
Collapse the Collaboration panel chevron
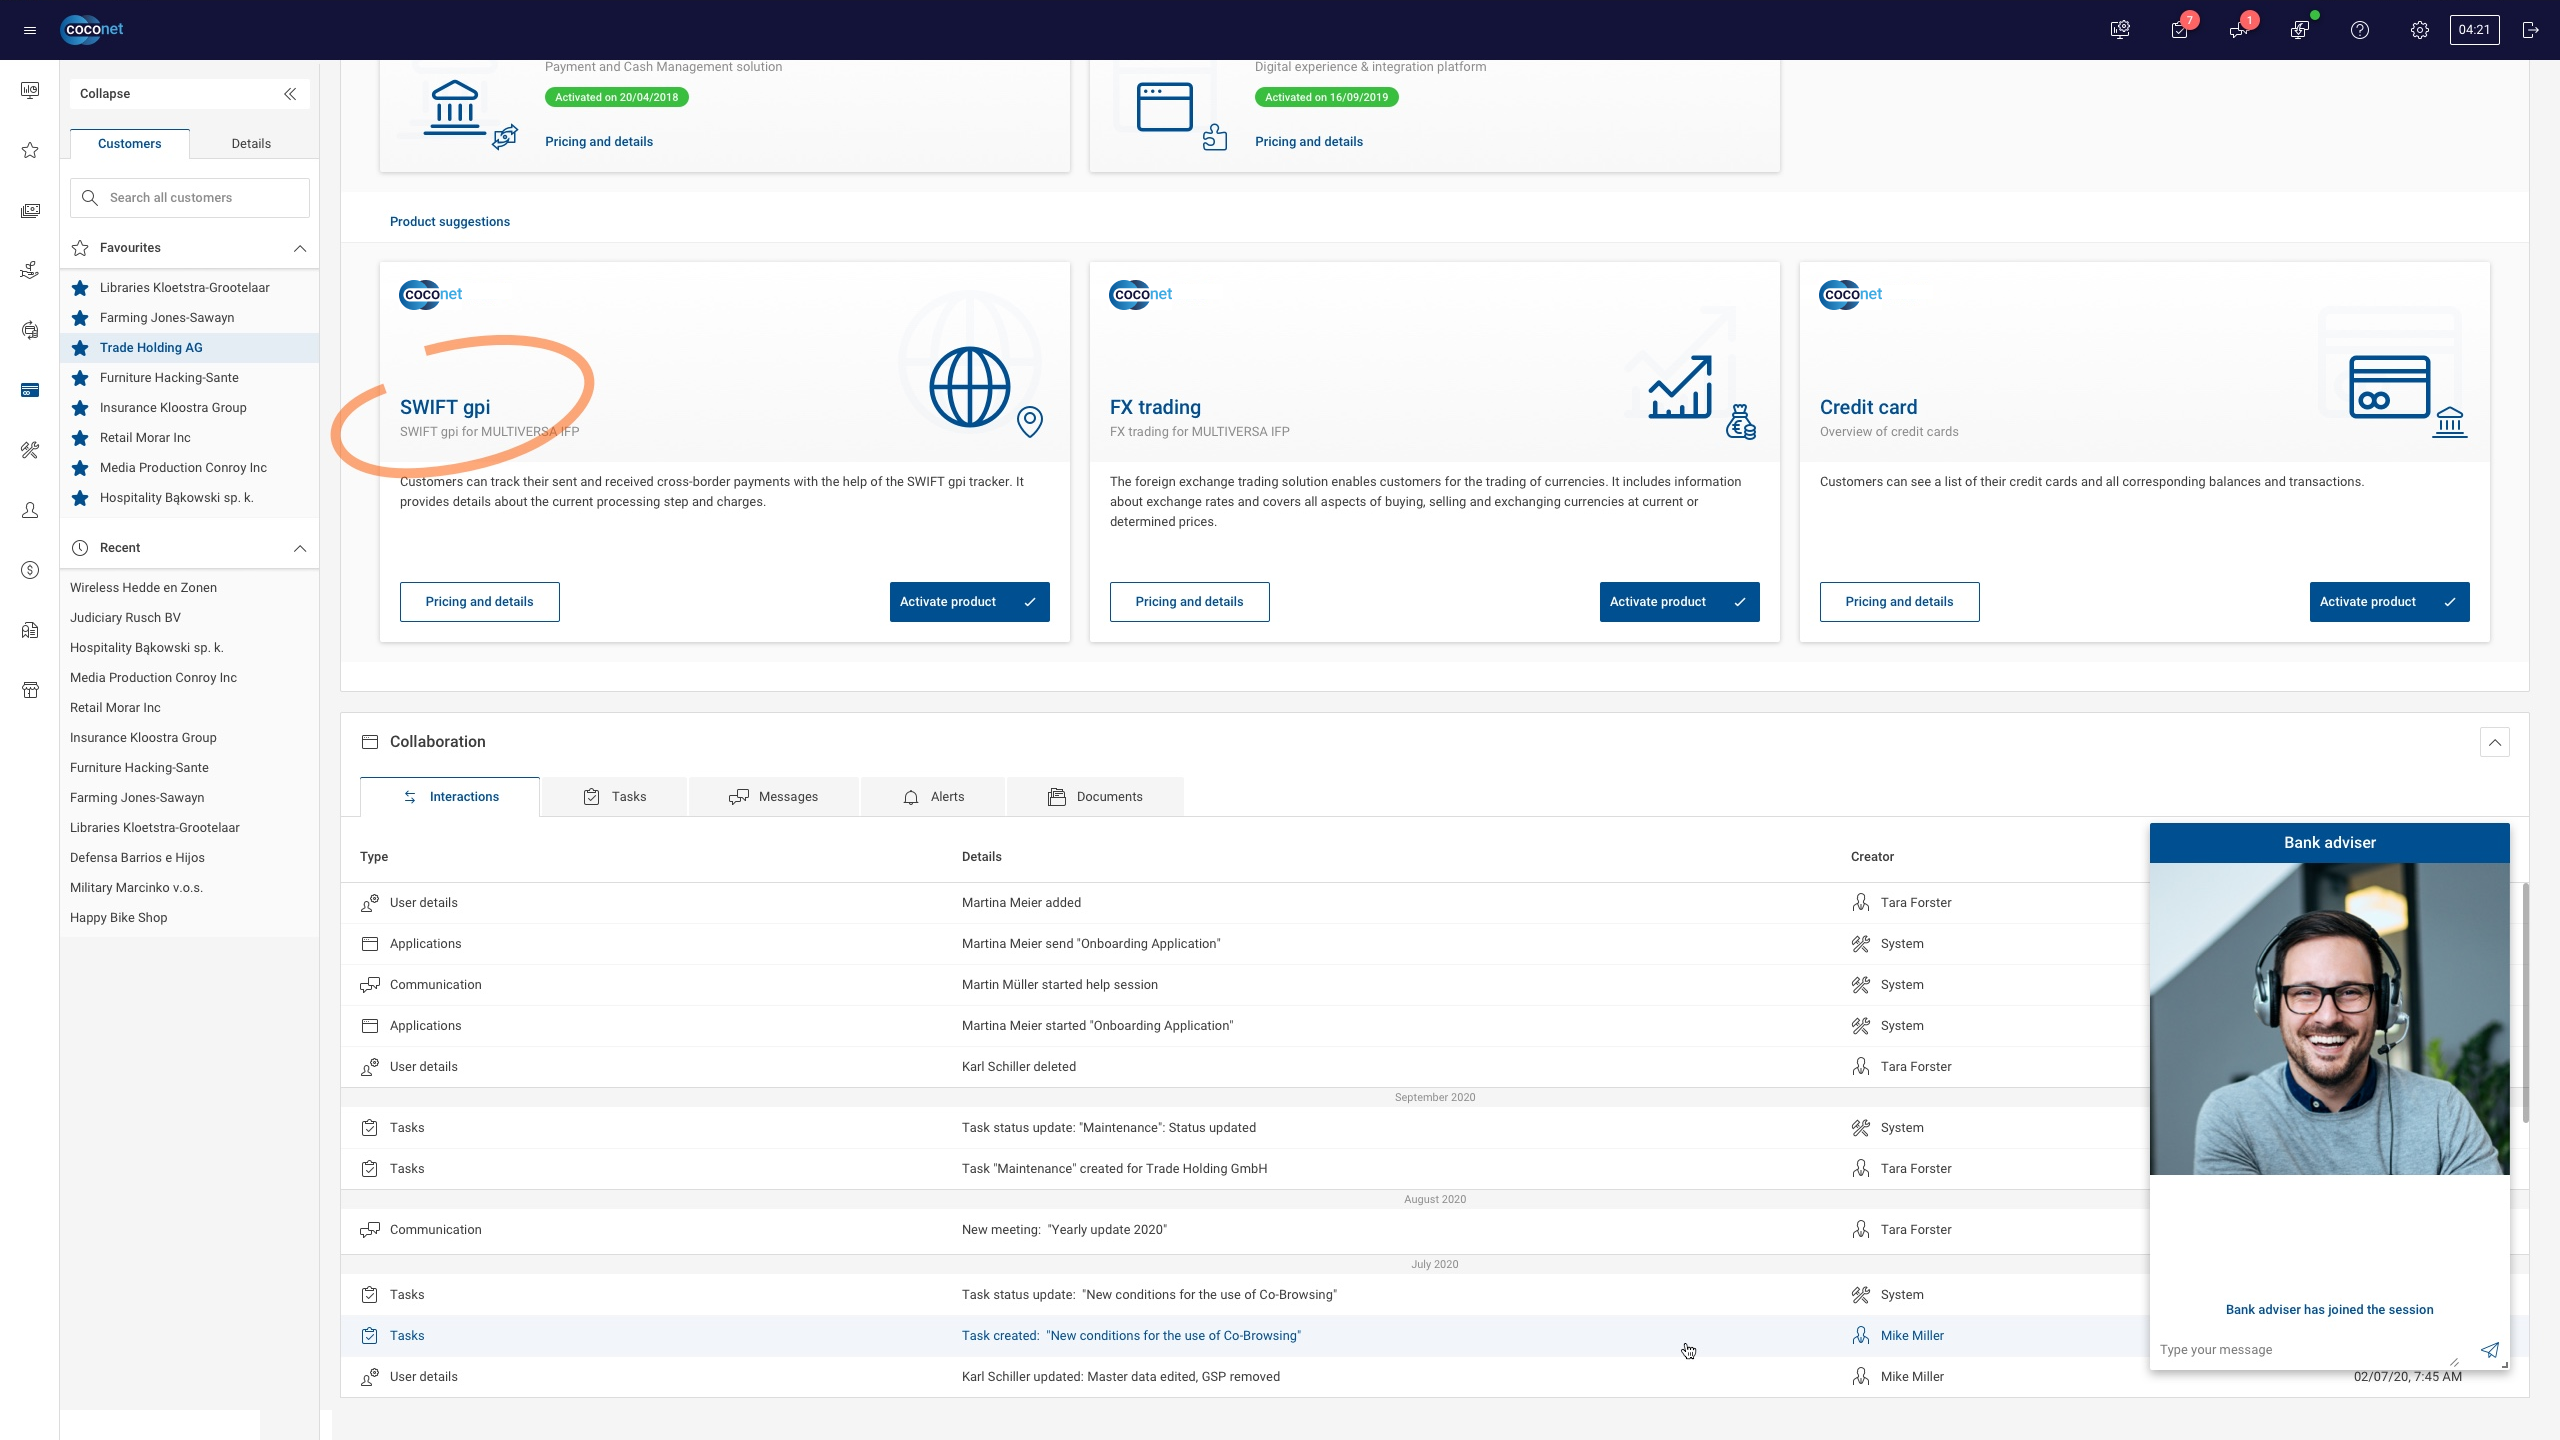click(2494, 742)
